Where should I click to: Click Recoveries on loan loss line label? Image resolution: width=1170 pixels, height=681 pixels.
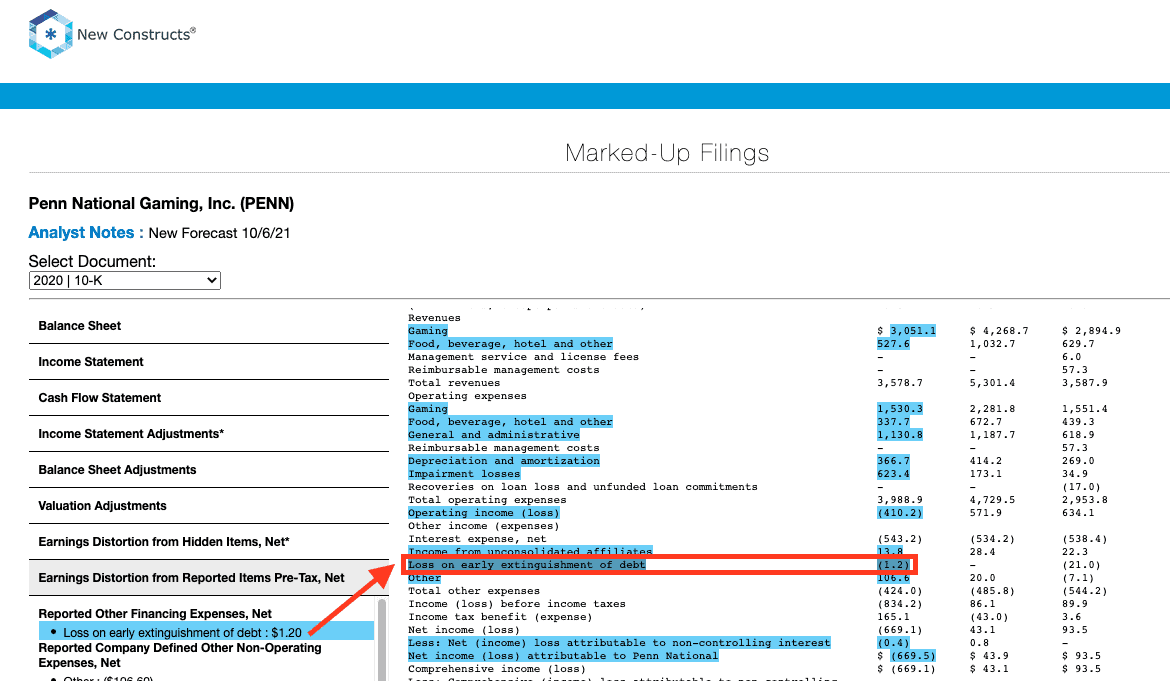point(583,487)
